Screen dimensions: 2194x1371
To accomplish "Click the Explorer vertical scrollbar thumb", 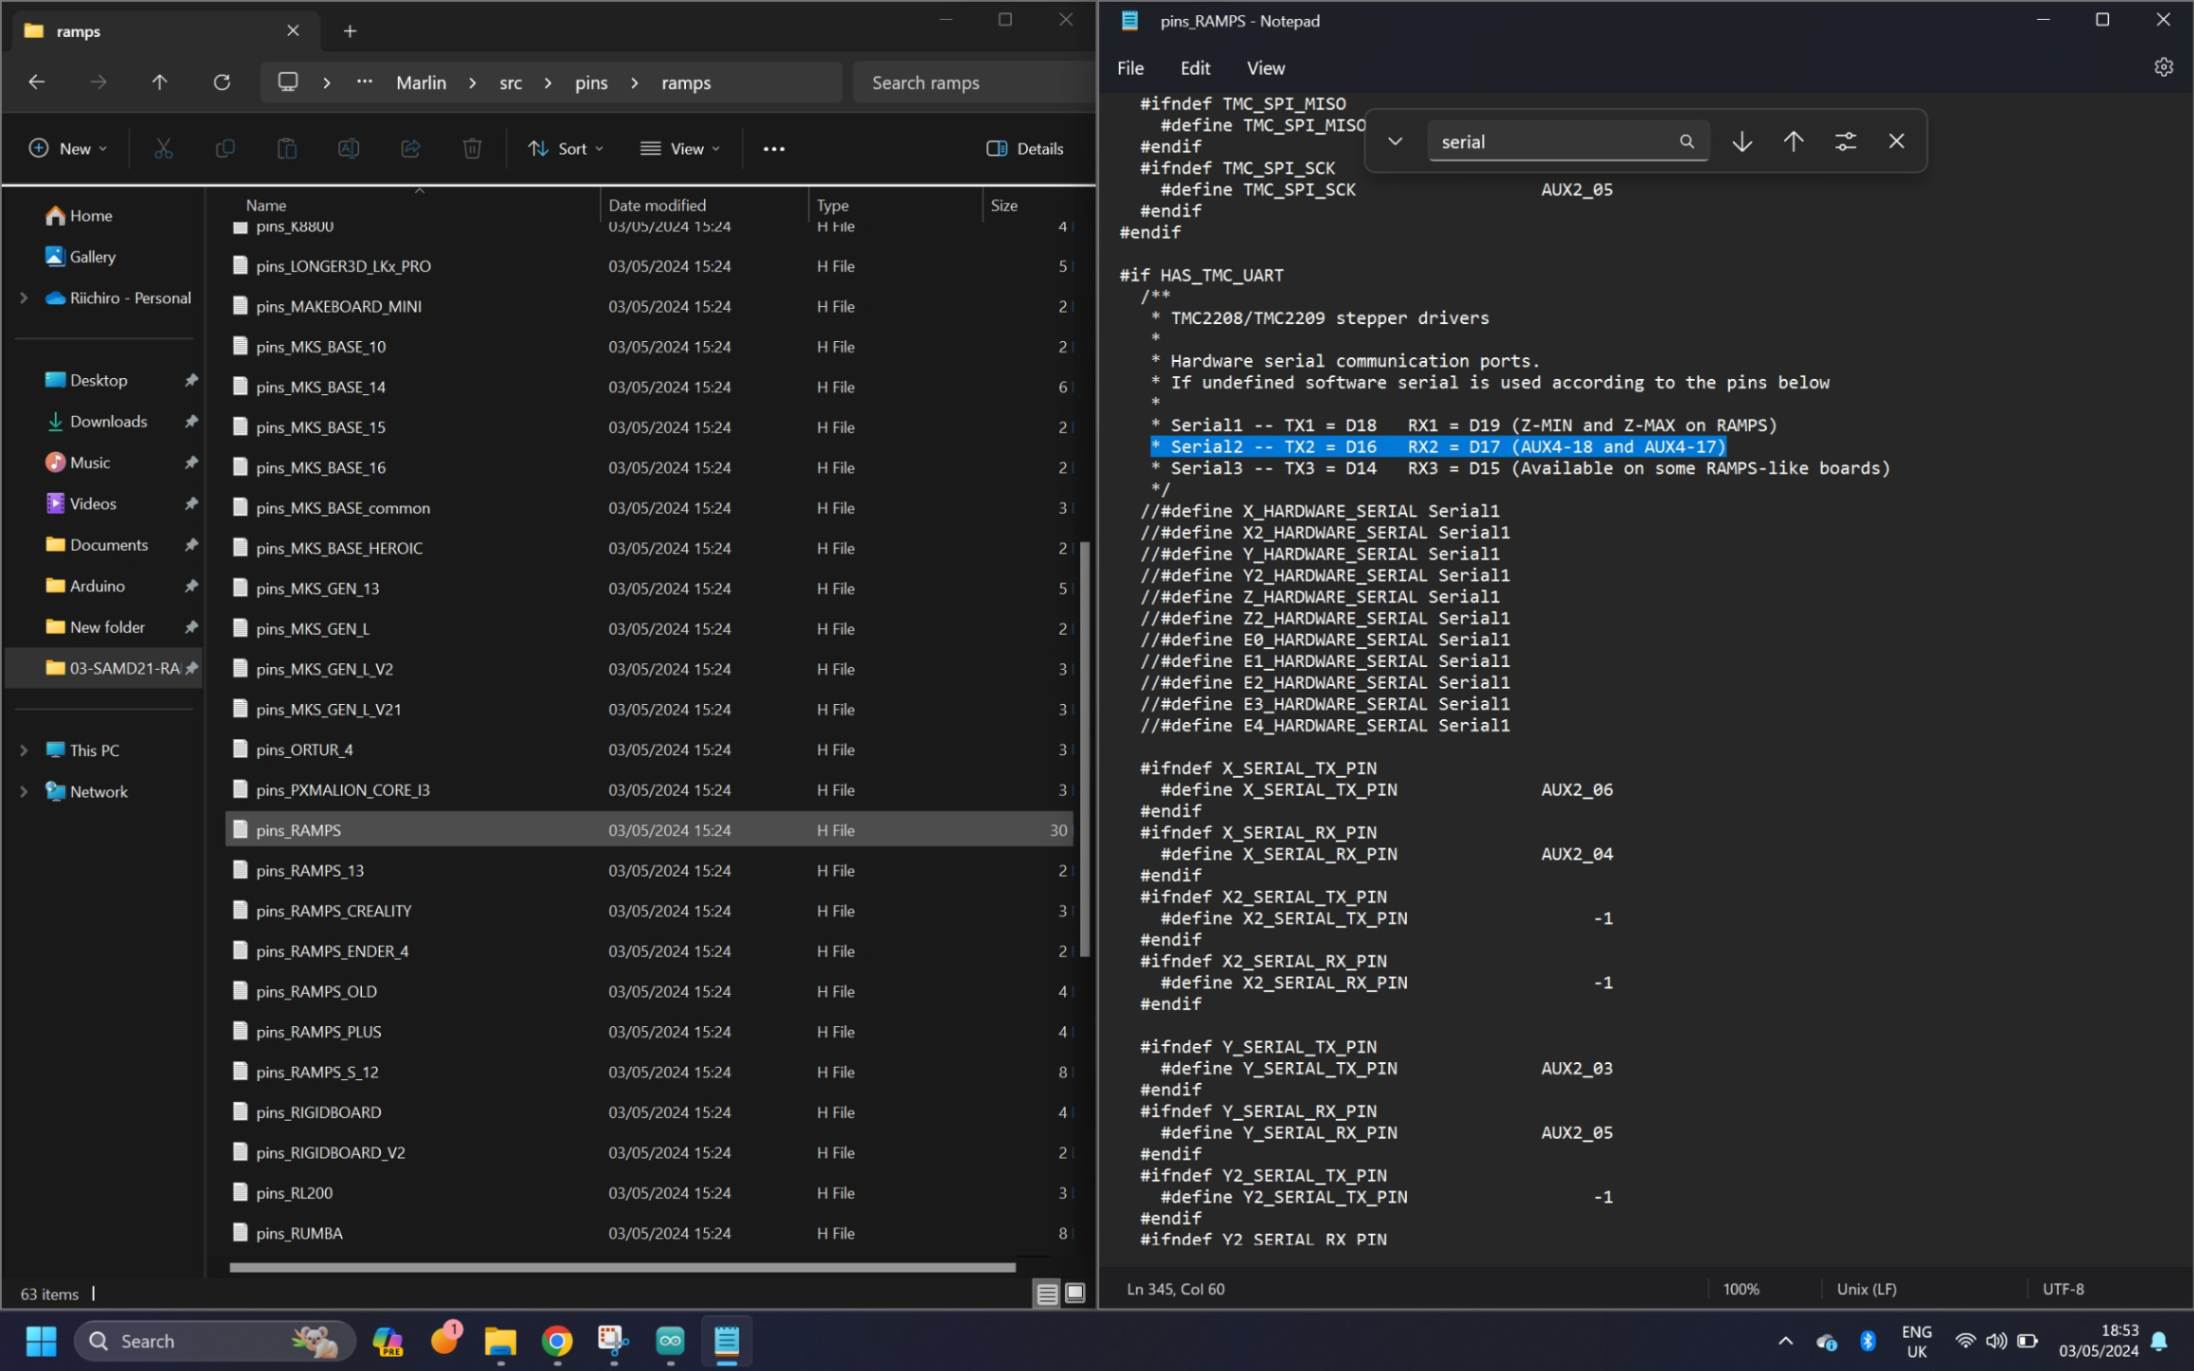I will tap(1084, 748).
